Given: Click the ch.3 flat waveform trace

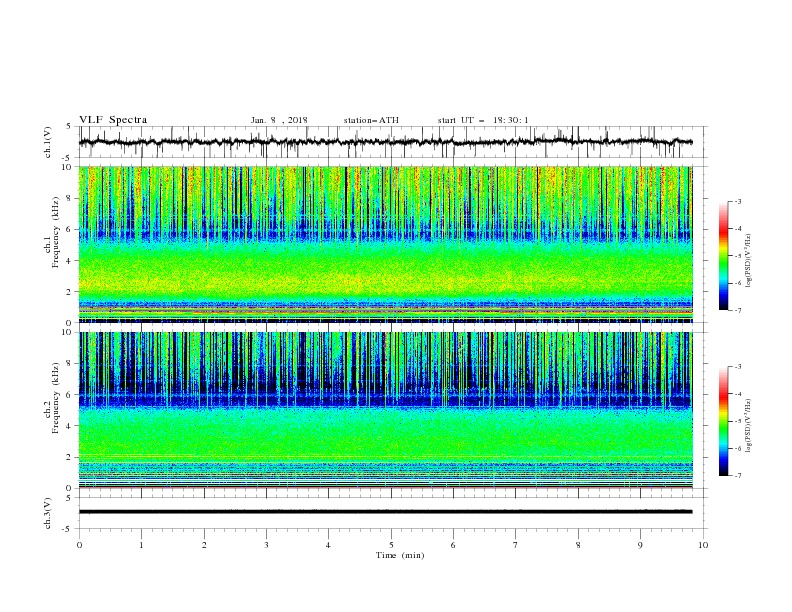Looking at the screenshot, I should (385, 512).
